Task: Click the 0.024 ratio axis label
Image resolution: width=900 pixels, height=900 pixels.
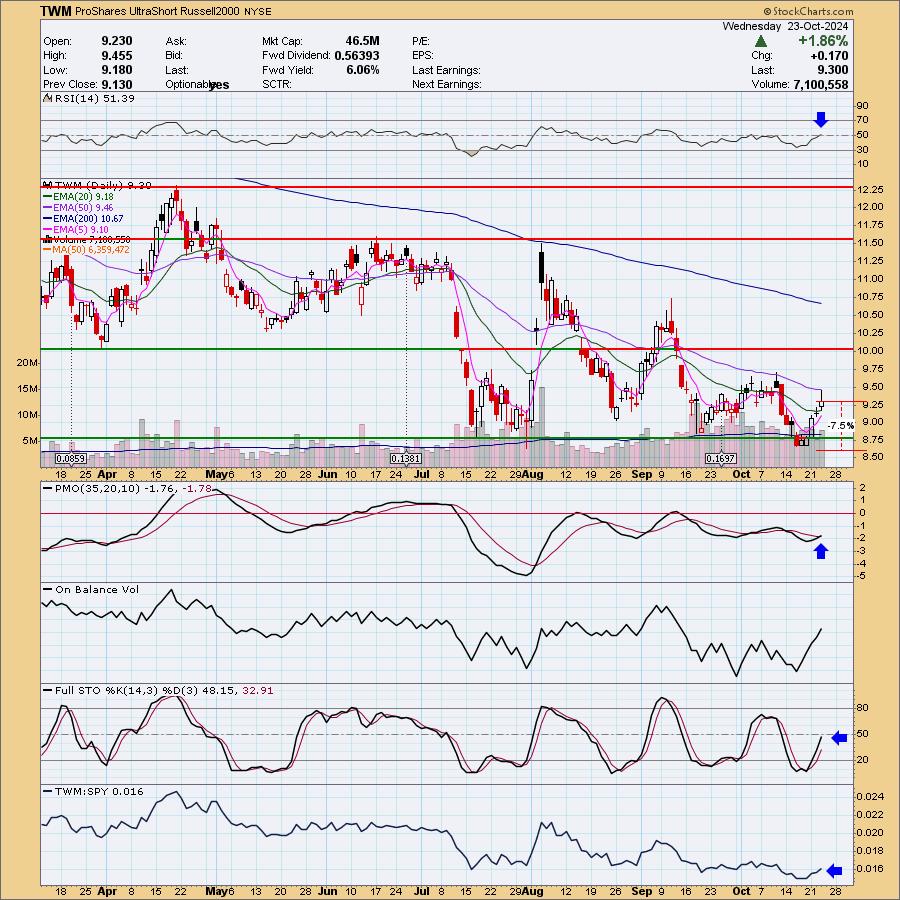Action: (870, 797)
